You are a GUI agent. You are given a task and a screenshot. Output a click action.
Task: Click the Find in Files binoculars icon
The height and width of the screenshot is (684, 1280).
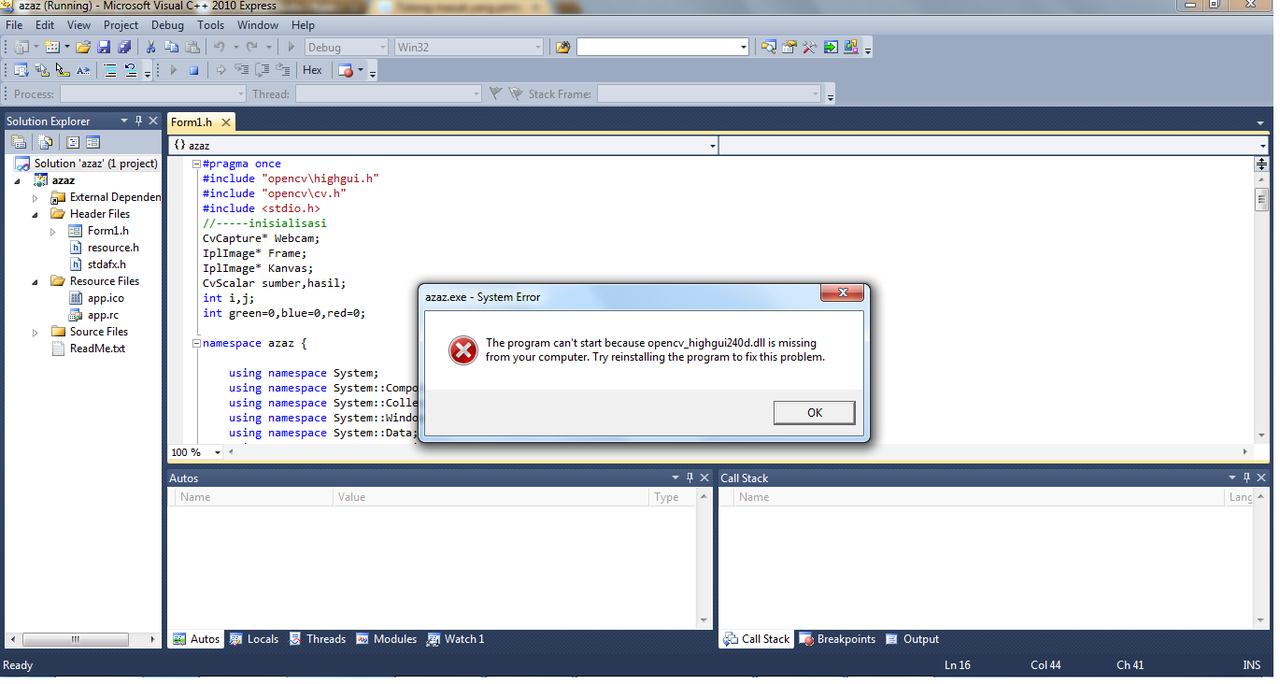(x=563, y=47)
